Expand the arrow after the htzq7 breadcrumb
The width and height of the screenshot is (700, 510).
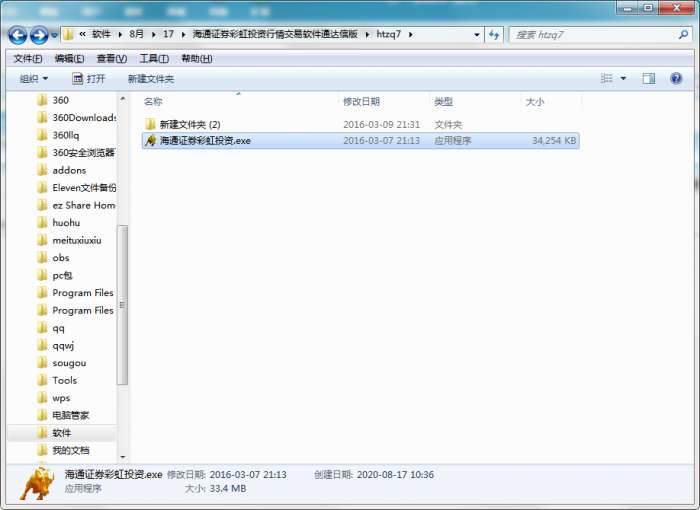pos(410,34)
